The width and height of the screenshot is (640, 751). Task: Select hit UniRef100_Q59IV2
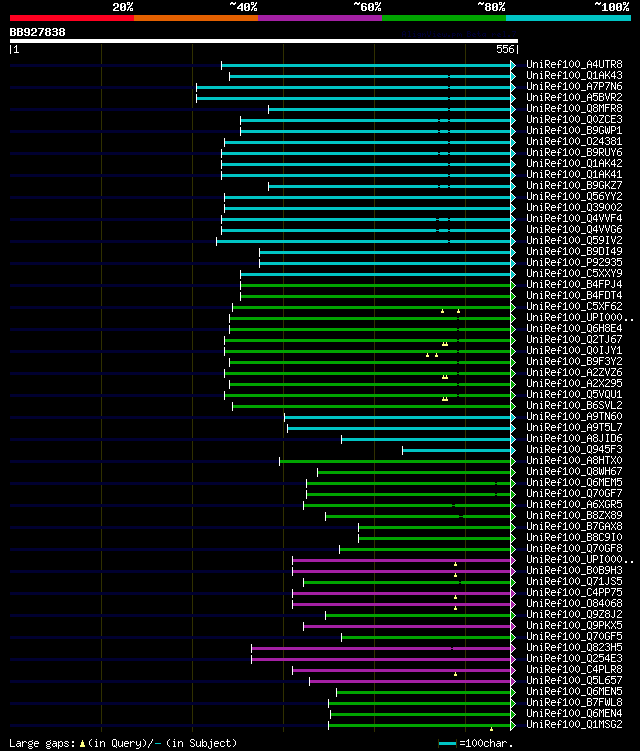574,240
